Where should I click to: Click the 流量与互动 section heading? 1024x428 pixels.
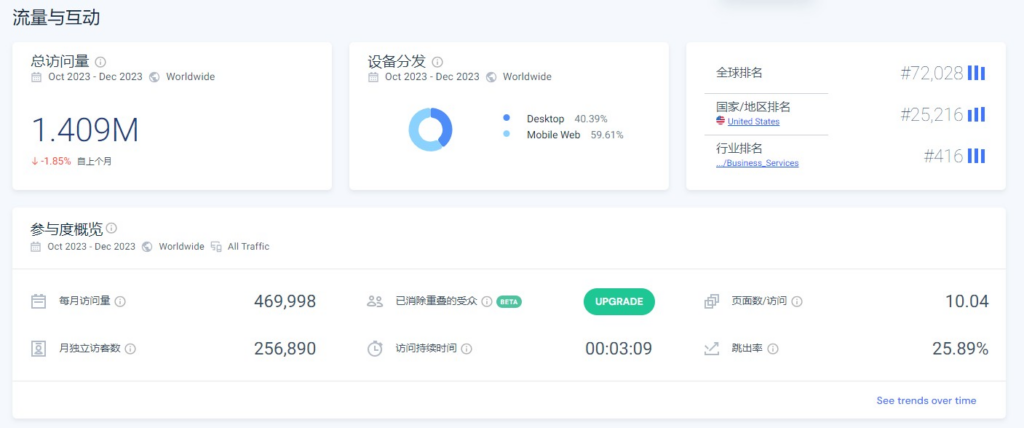(56, 18)
